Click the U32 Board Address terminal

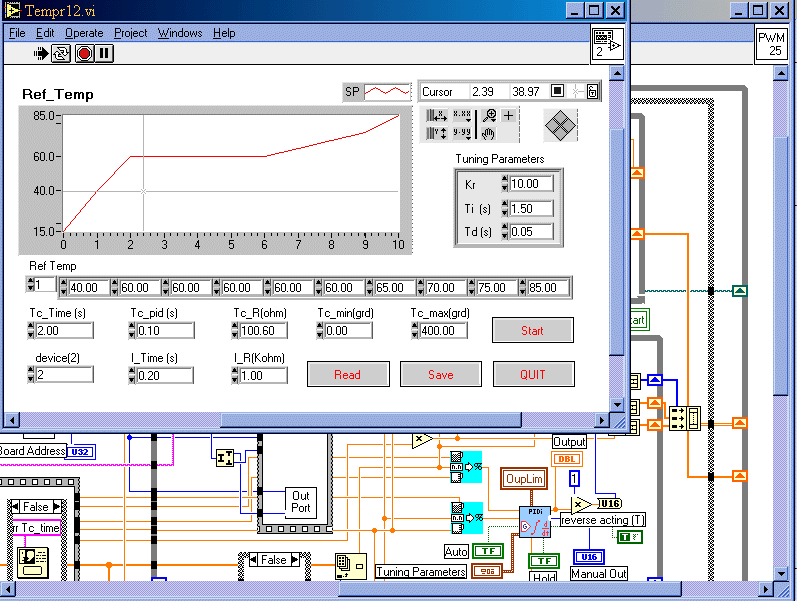pos(81,452)
